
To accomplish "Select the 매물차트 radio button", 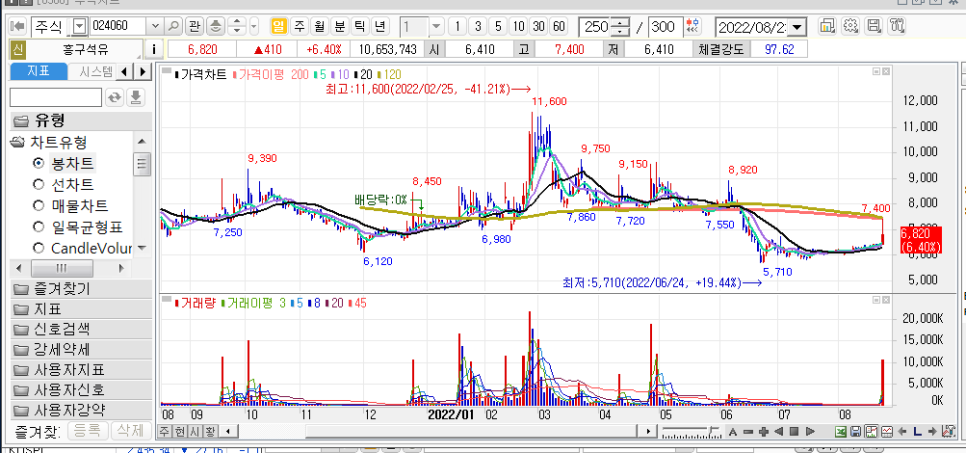I will click(x=39, y=205).
